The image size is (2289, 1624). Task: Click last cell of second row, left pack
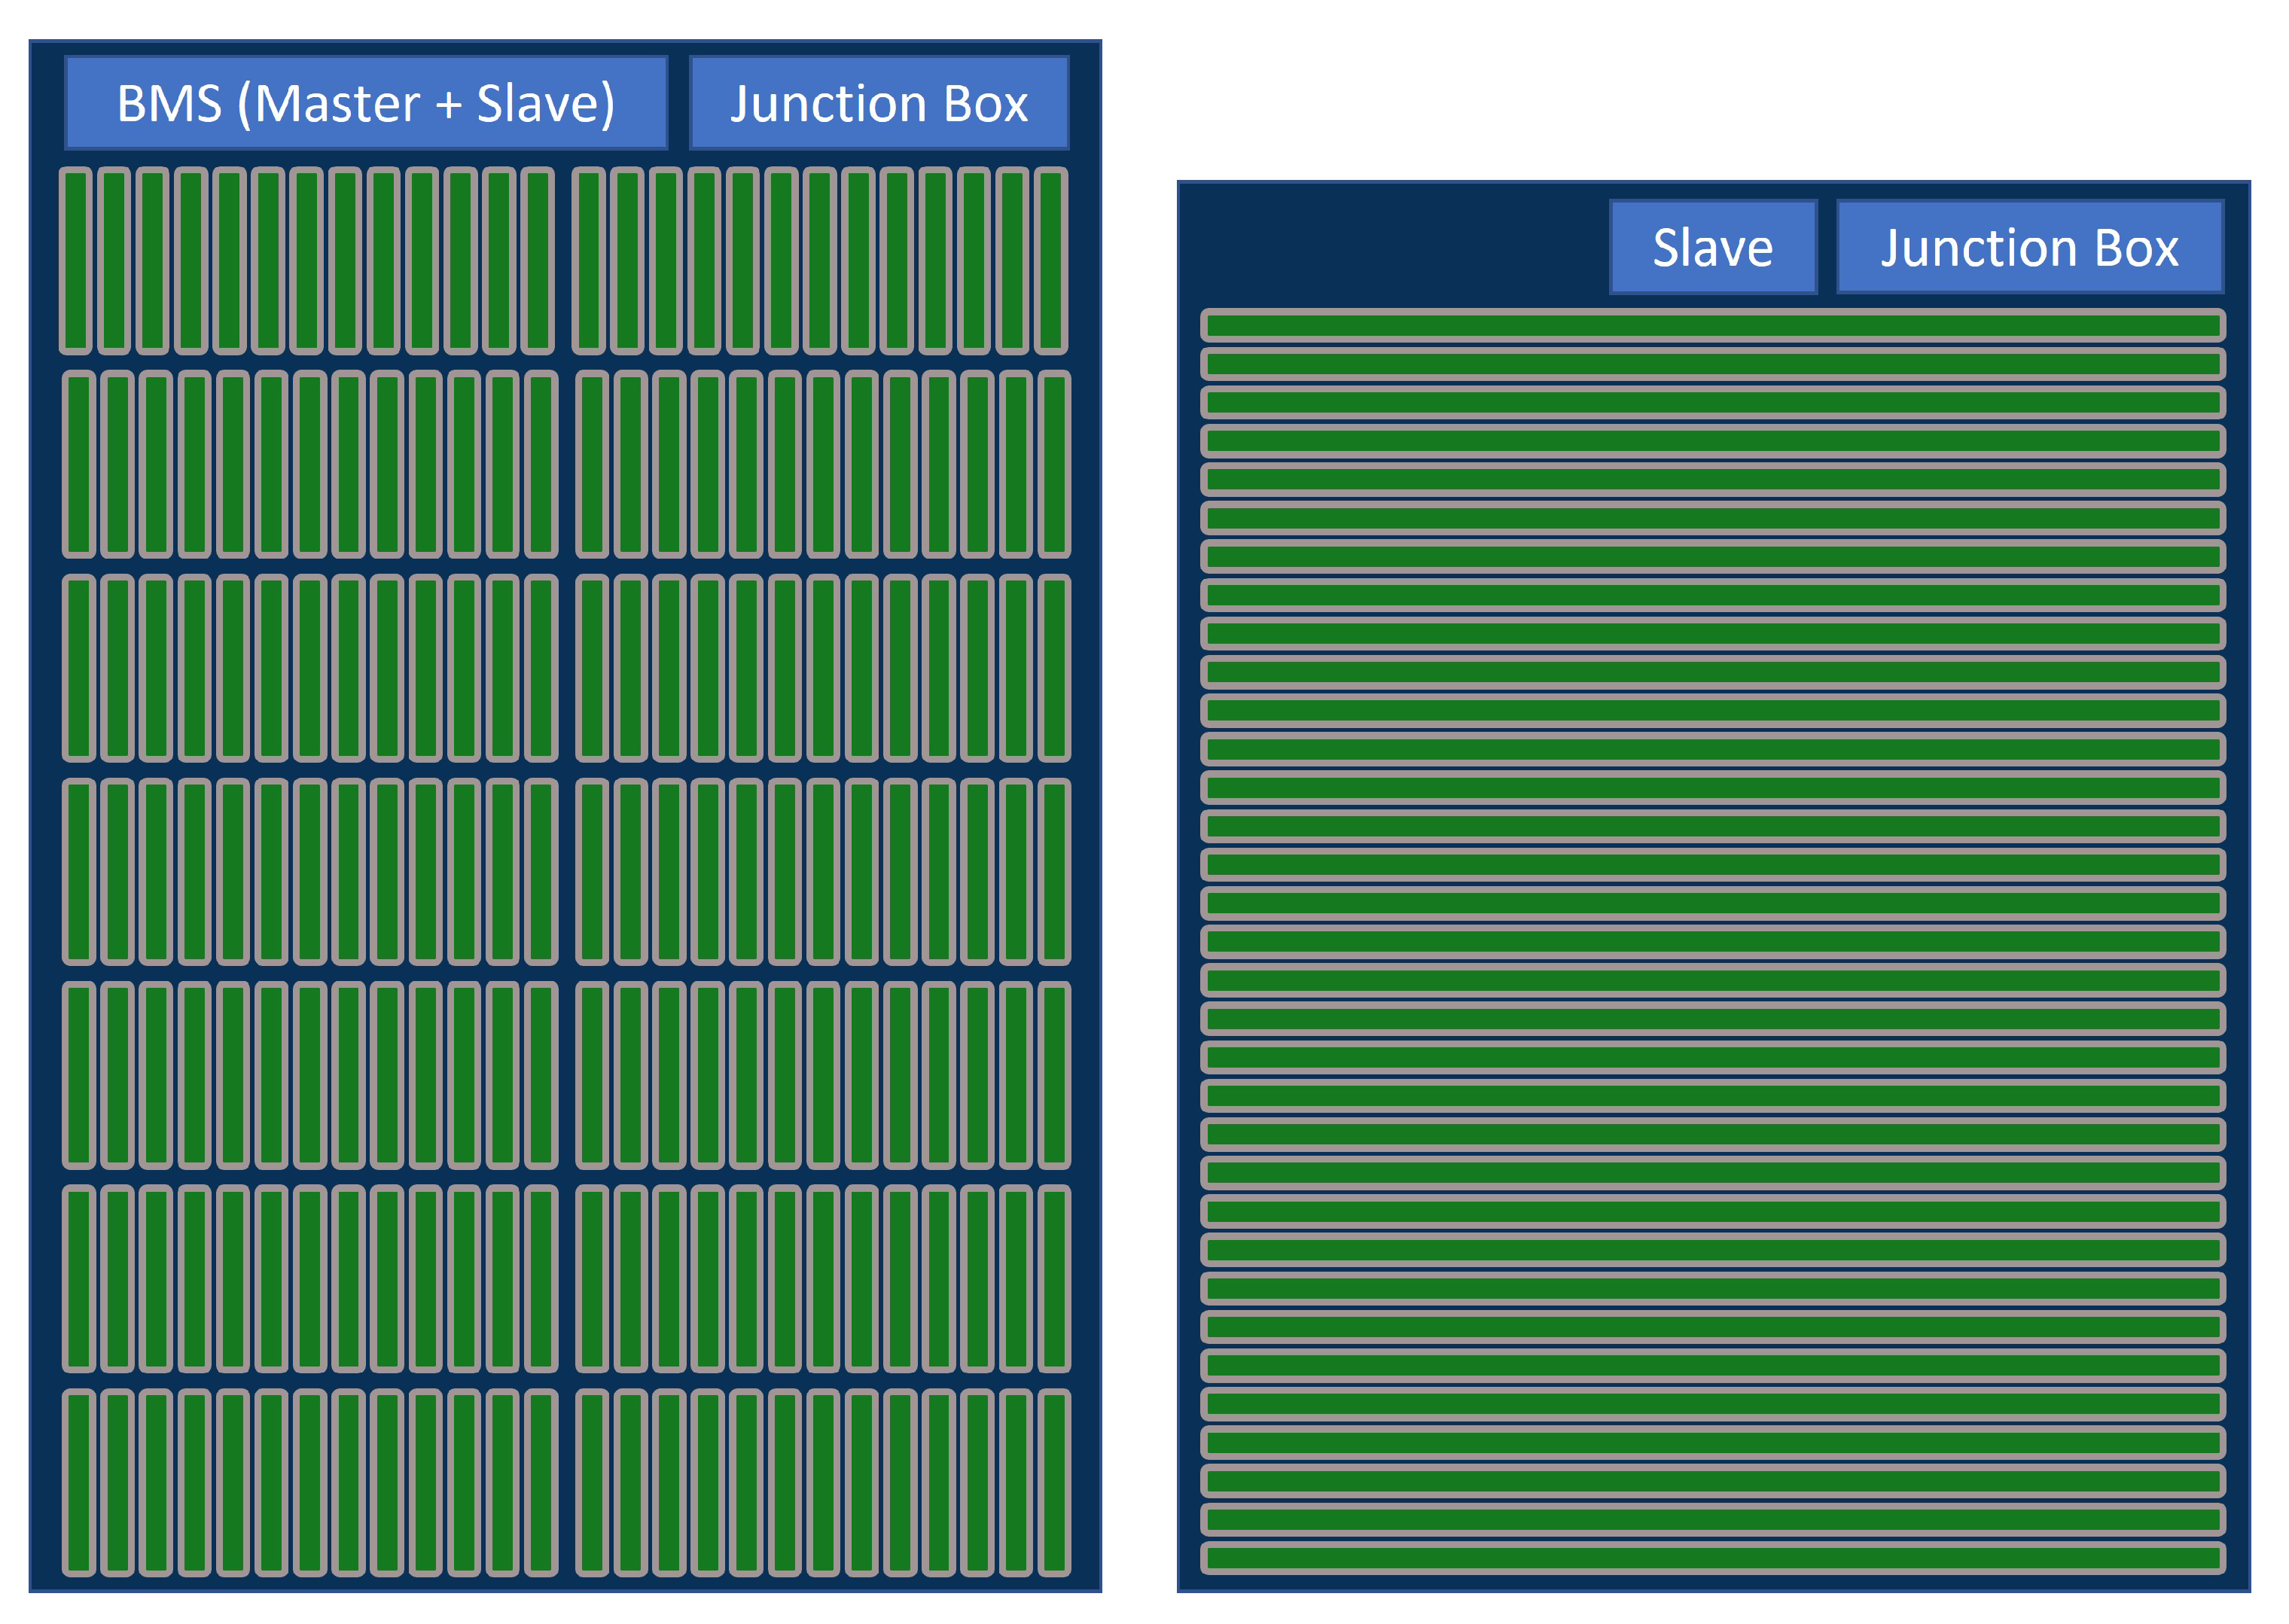[x=1054, y=464]
